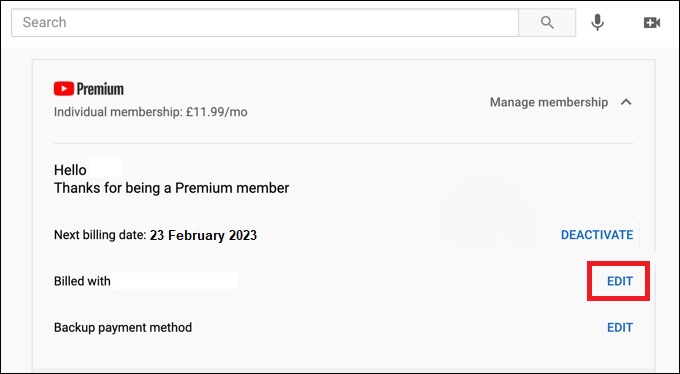Select the Individual membership price text
Image resolution: width=680 pixels, height=374 pixels.
coord(150,112)
